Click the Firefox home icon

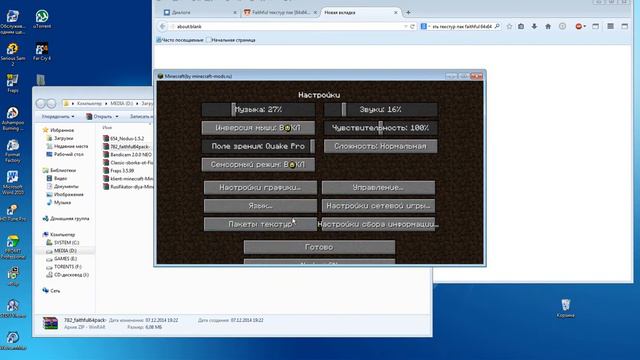click(x=548, y=27)
